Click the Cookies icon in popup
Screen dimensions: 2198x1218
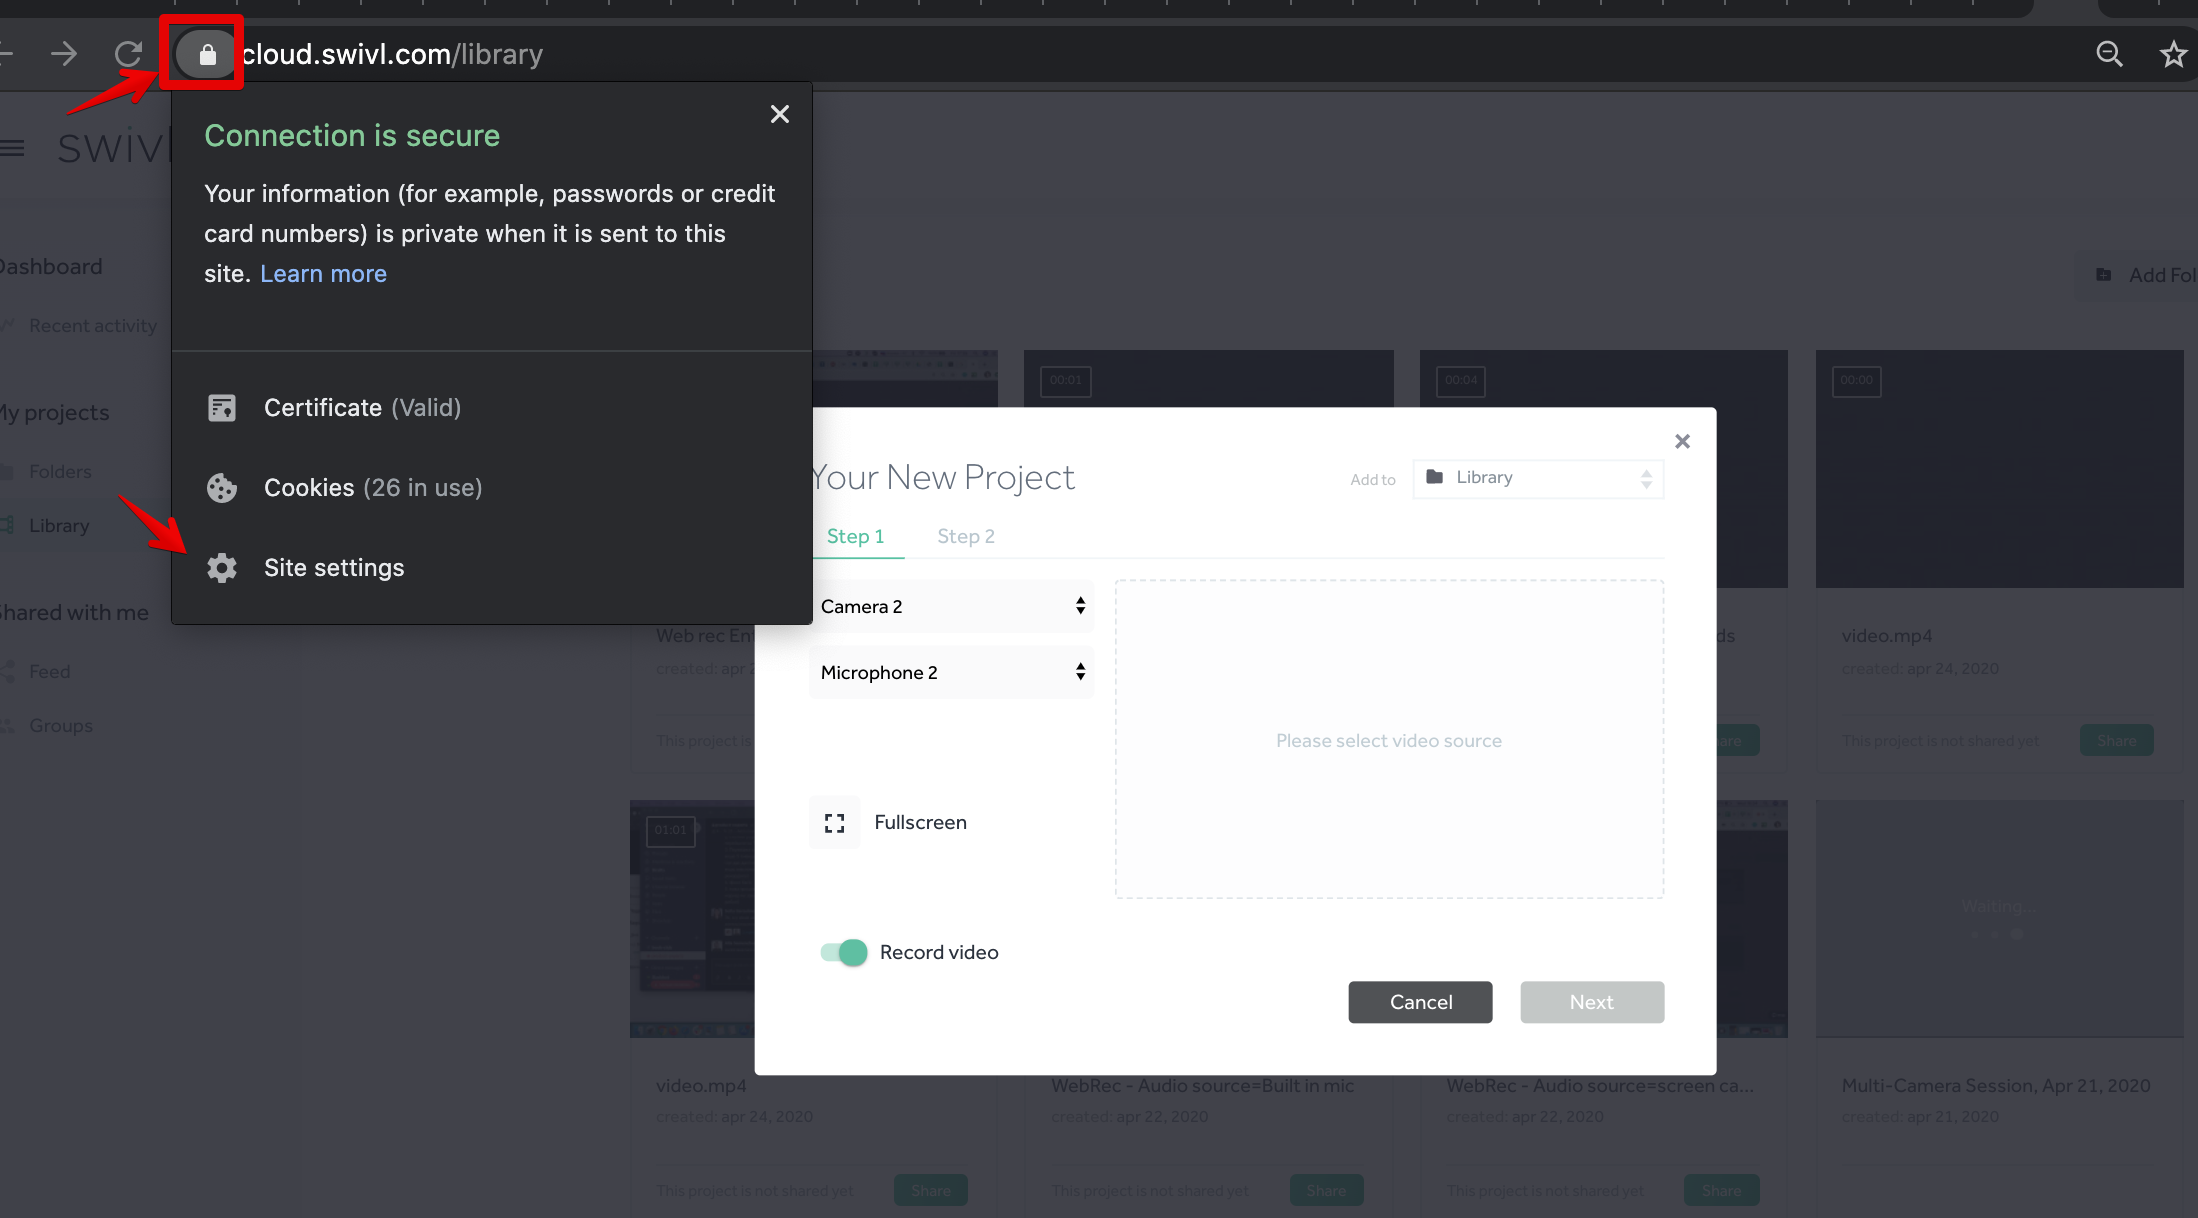[x=222, y=488]
